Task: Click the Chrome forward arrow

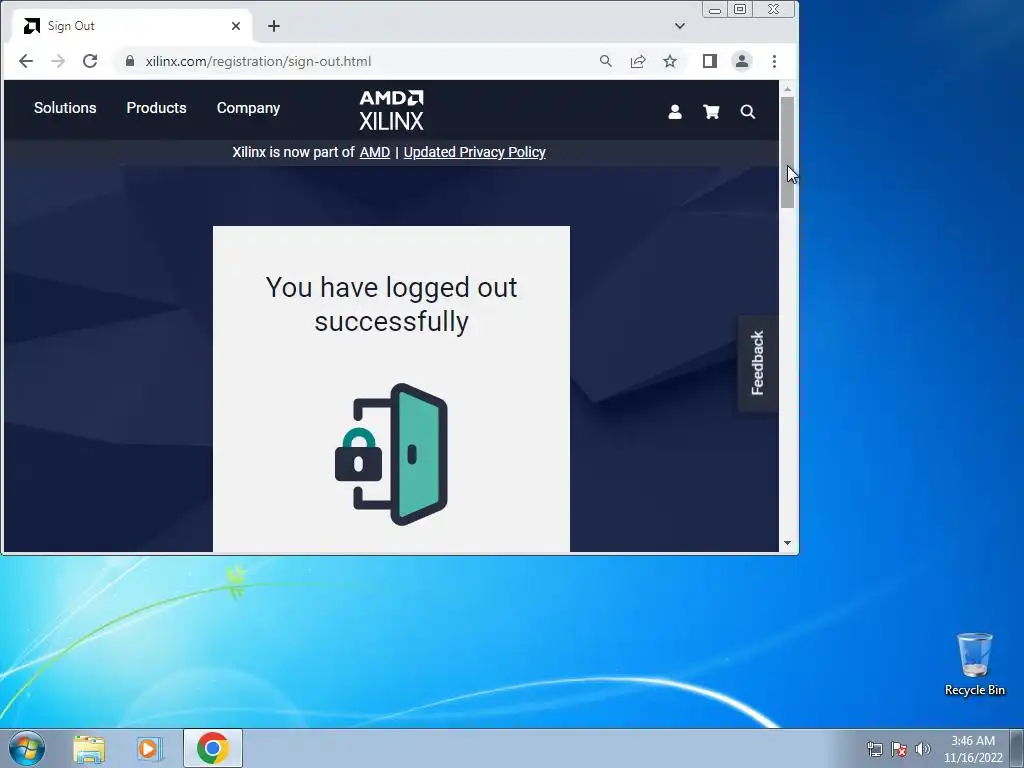Action: pos(58,61)
